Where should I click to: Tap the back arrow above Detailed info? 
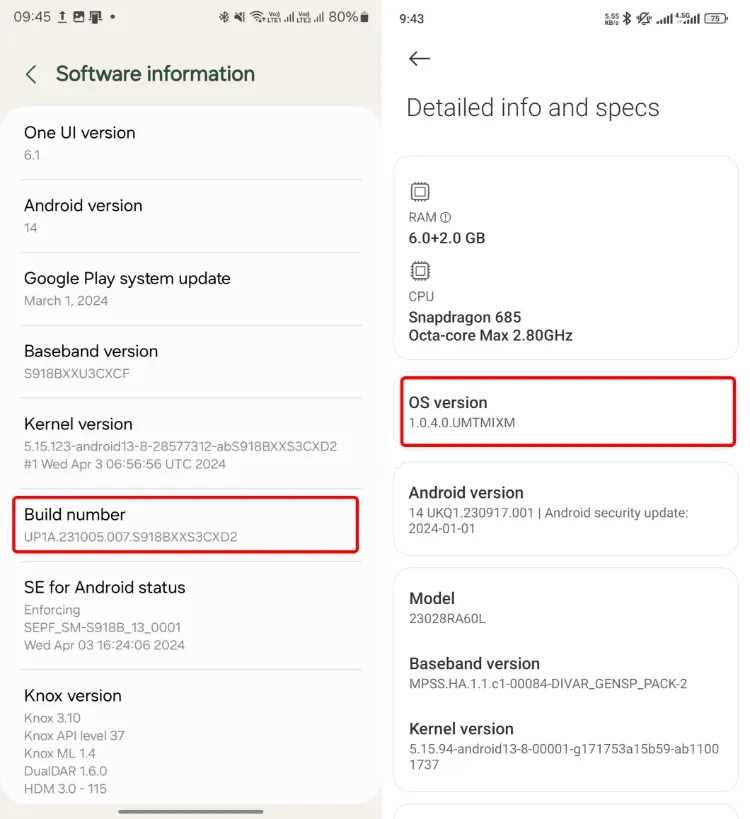click(x=419, y=59)
